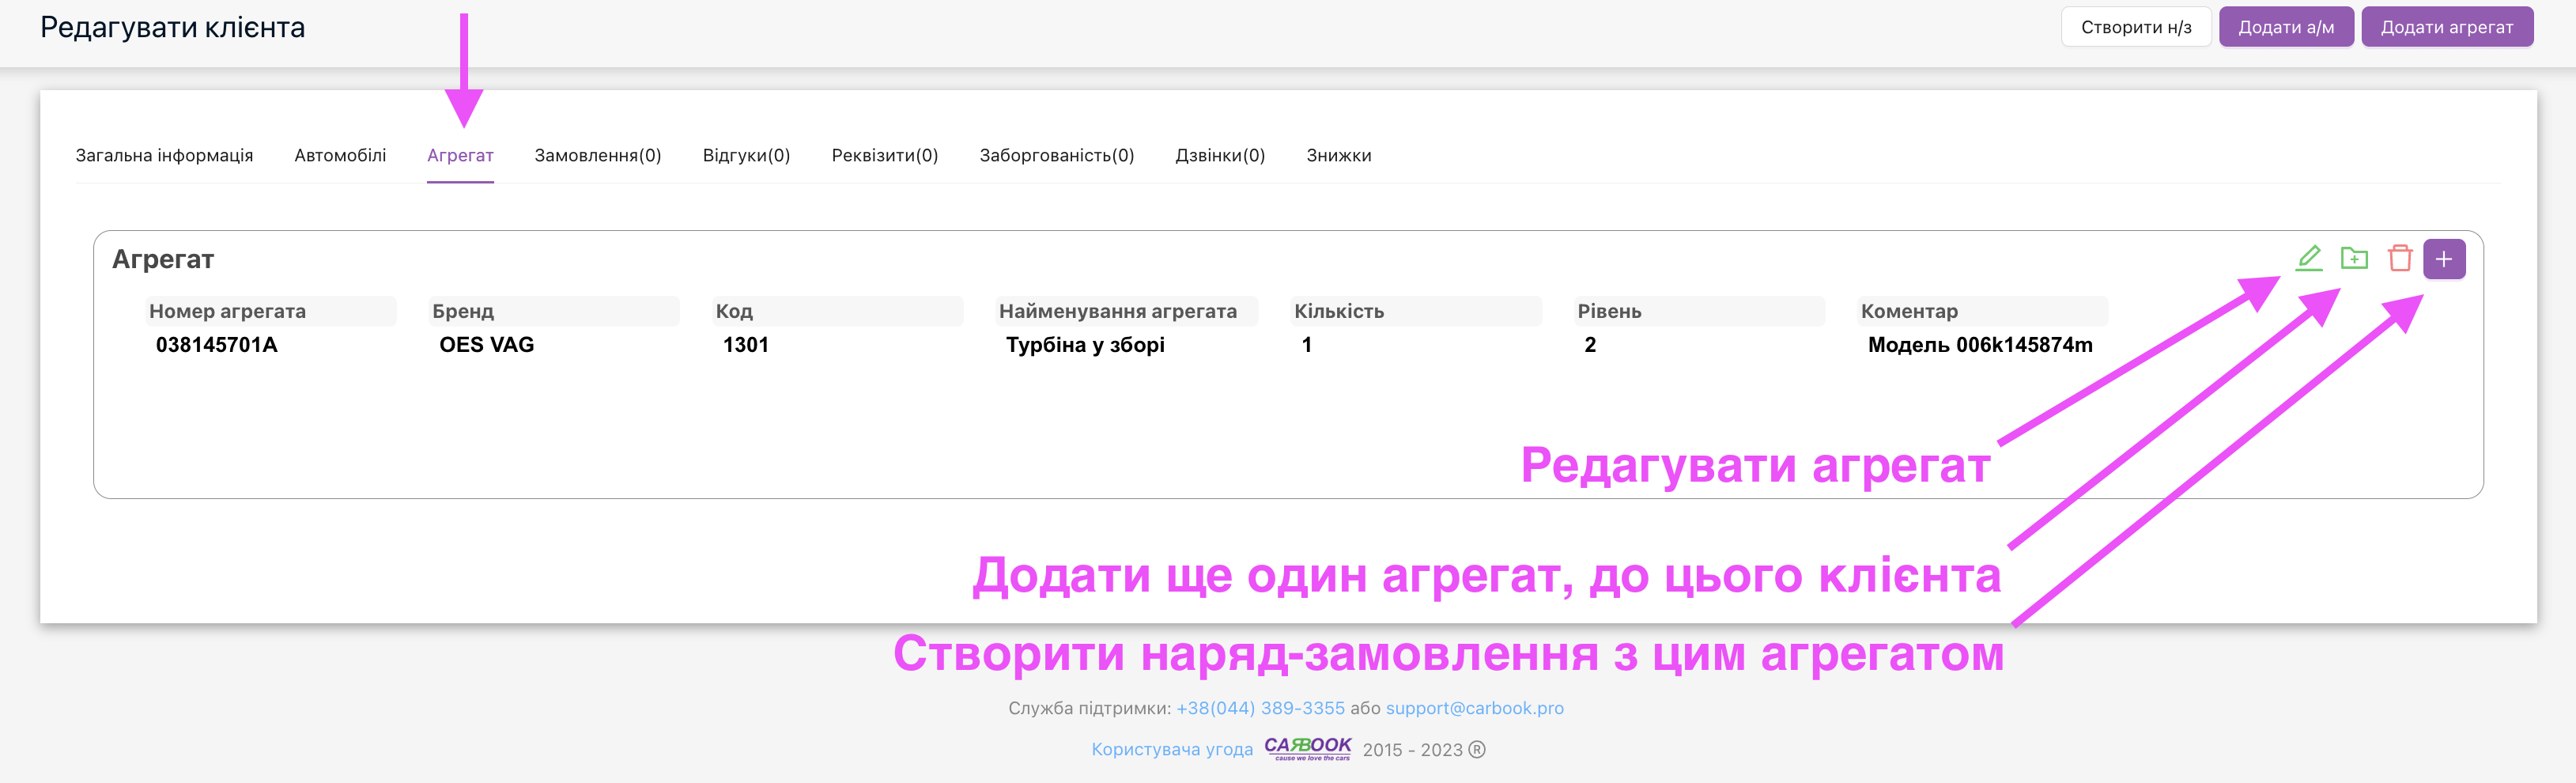The width and height of the screenshot is (2576, 783).
Task: Open the support@carbook.pro email link
Action: point(1474,708)
